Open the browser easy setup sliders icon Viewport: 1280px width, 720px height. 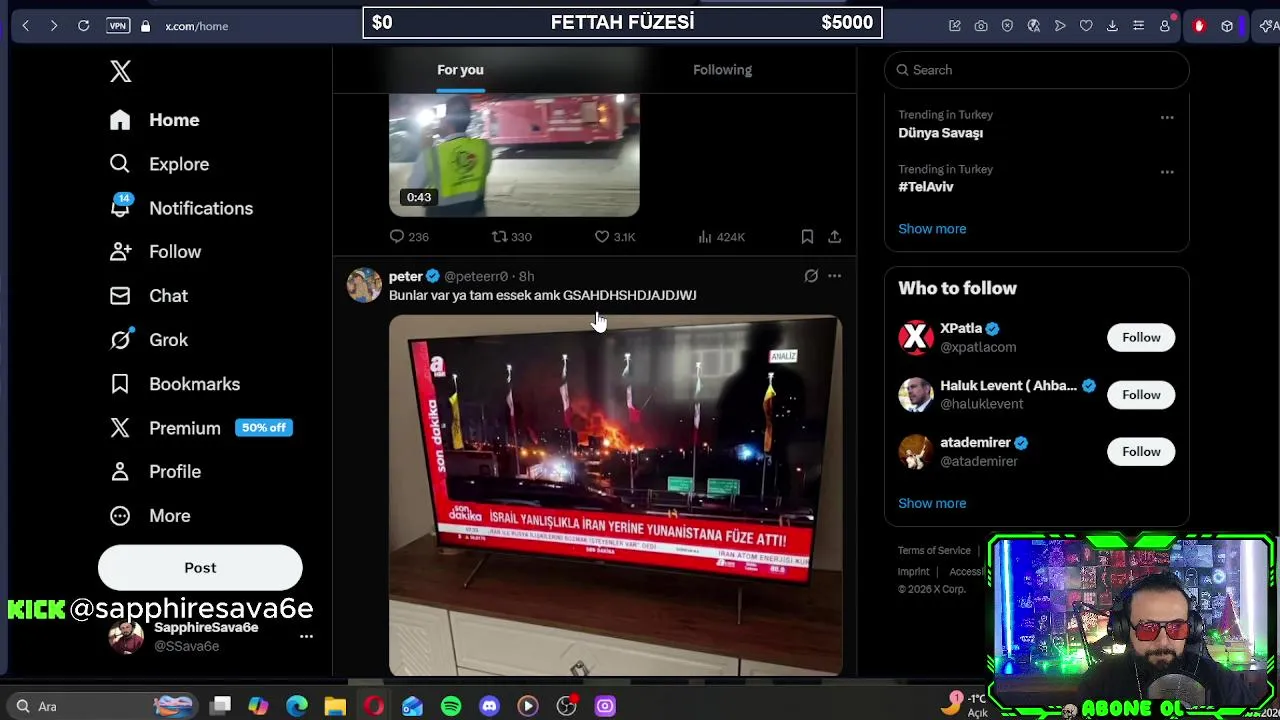pyautogui.click(x=1138, y=26)
